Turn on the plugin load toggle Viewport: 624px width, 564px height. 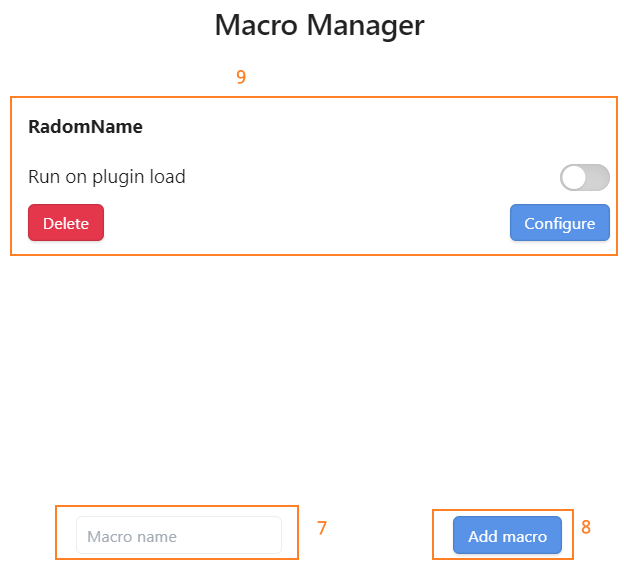coord(584,178)
